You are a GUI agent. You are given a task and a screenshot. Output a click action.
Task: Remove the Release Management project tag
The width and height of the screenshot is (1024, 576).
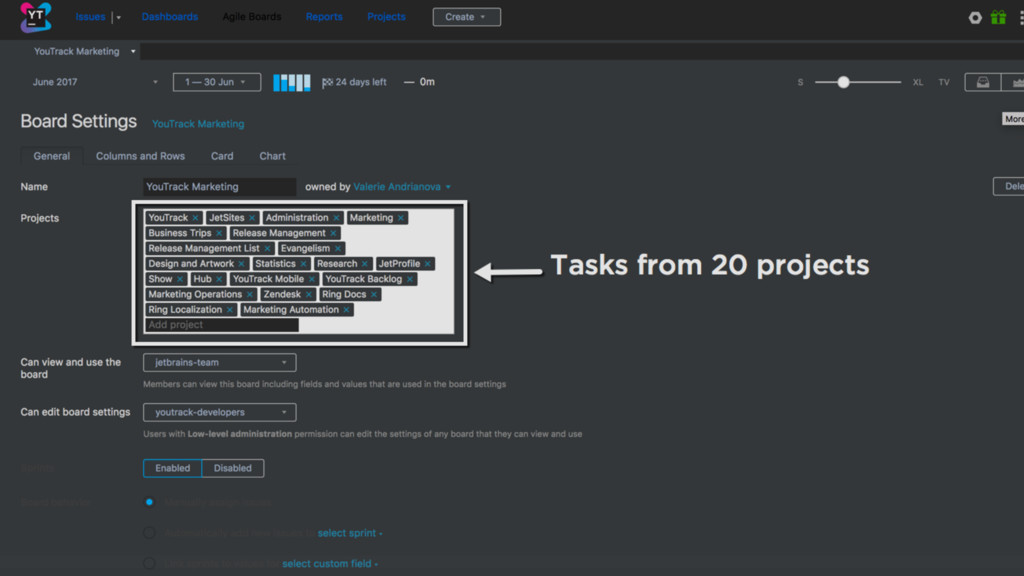click(x=333, y=233)
